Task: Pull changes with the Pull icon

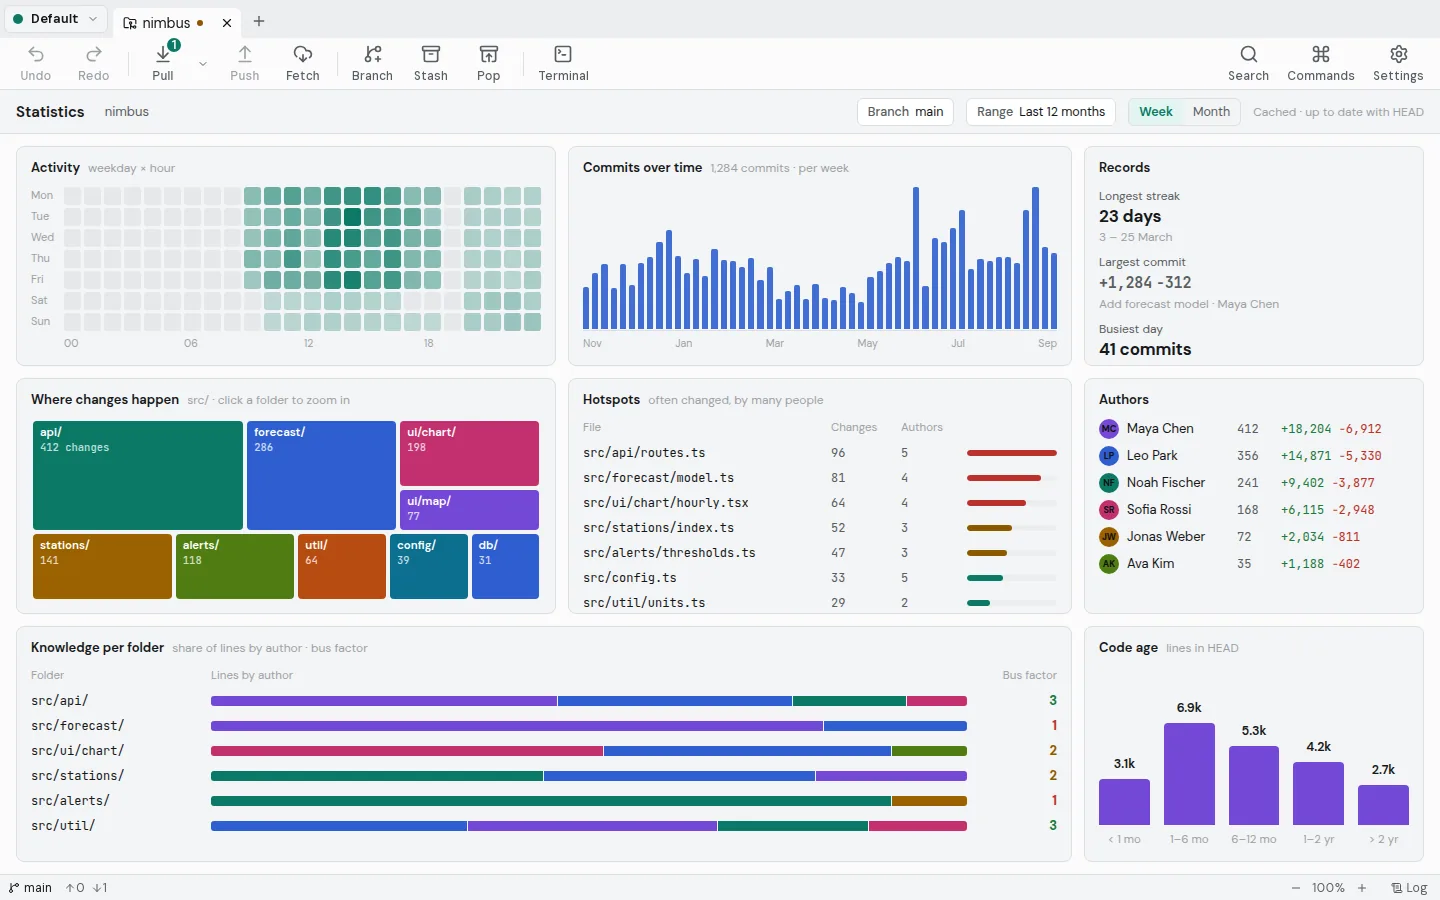Action: 163,54
